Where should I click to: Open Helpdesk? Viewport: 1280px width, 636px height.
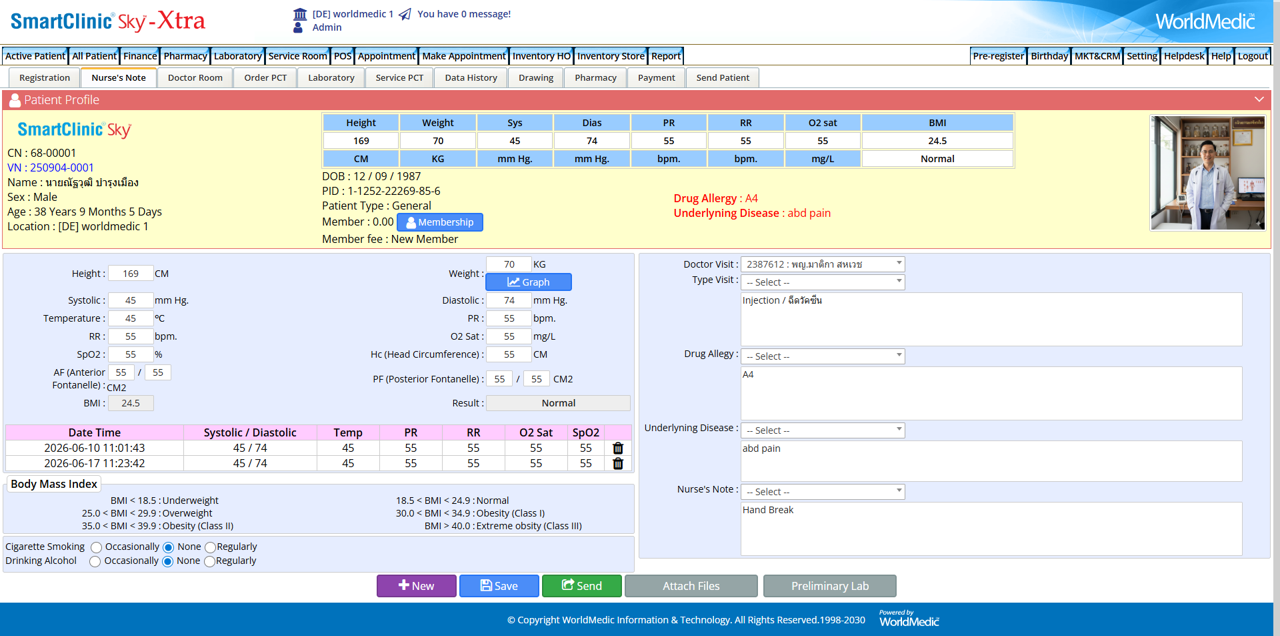pos(1184,56)
